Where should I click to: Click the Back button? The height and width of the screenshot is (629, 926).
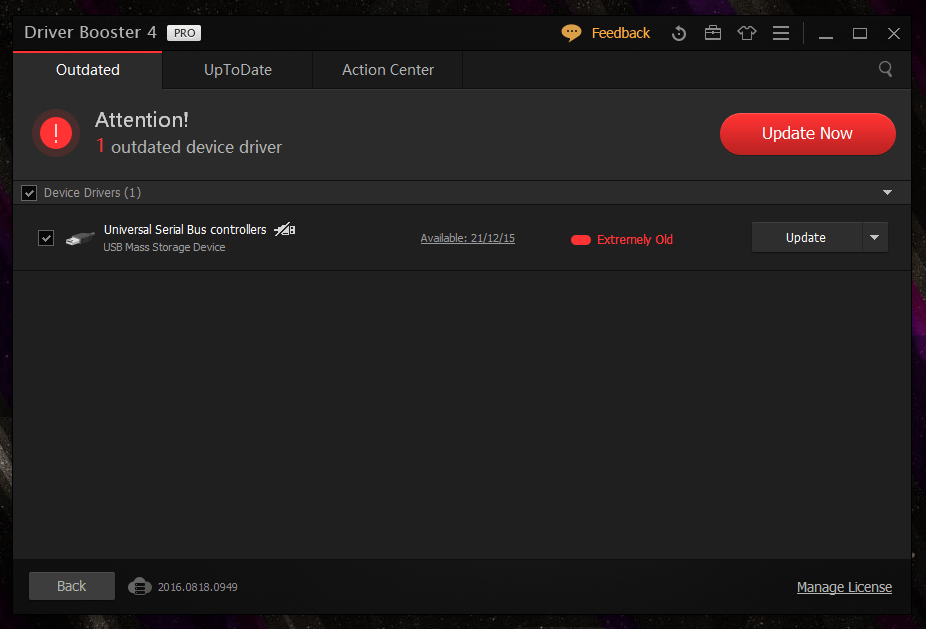72,586
